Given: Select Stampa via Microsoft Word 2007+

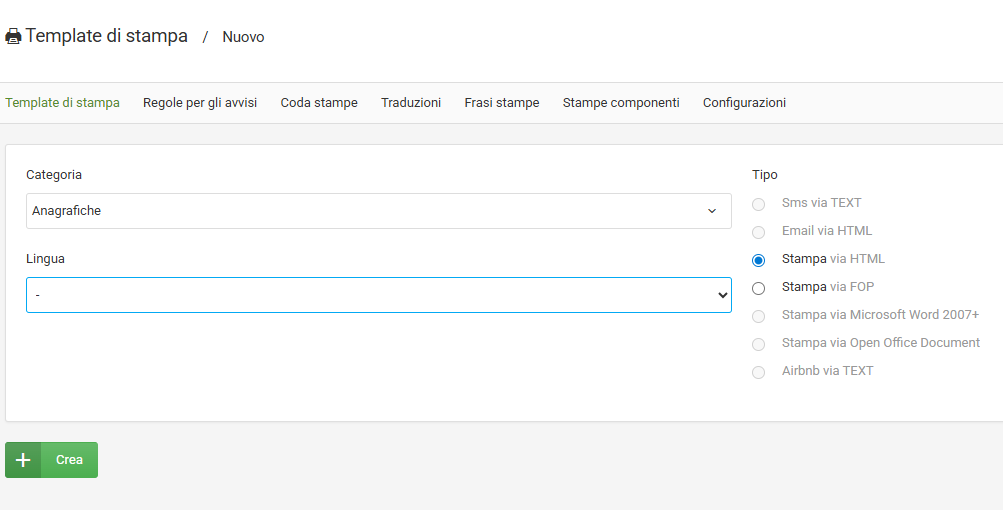Looking at the screenshot, I should click(x=759, y=316).
